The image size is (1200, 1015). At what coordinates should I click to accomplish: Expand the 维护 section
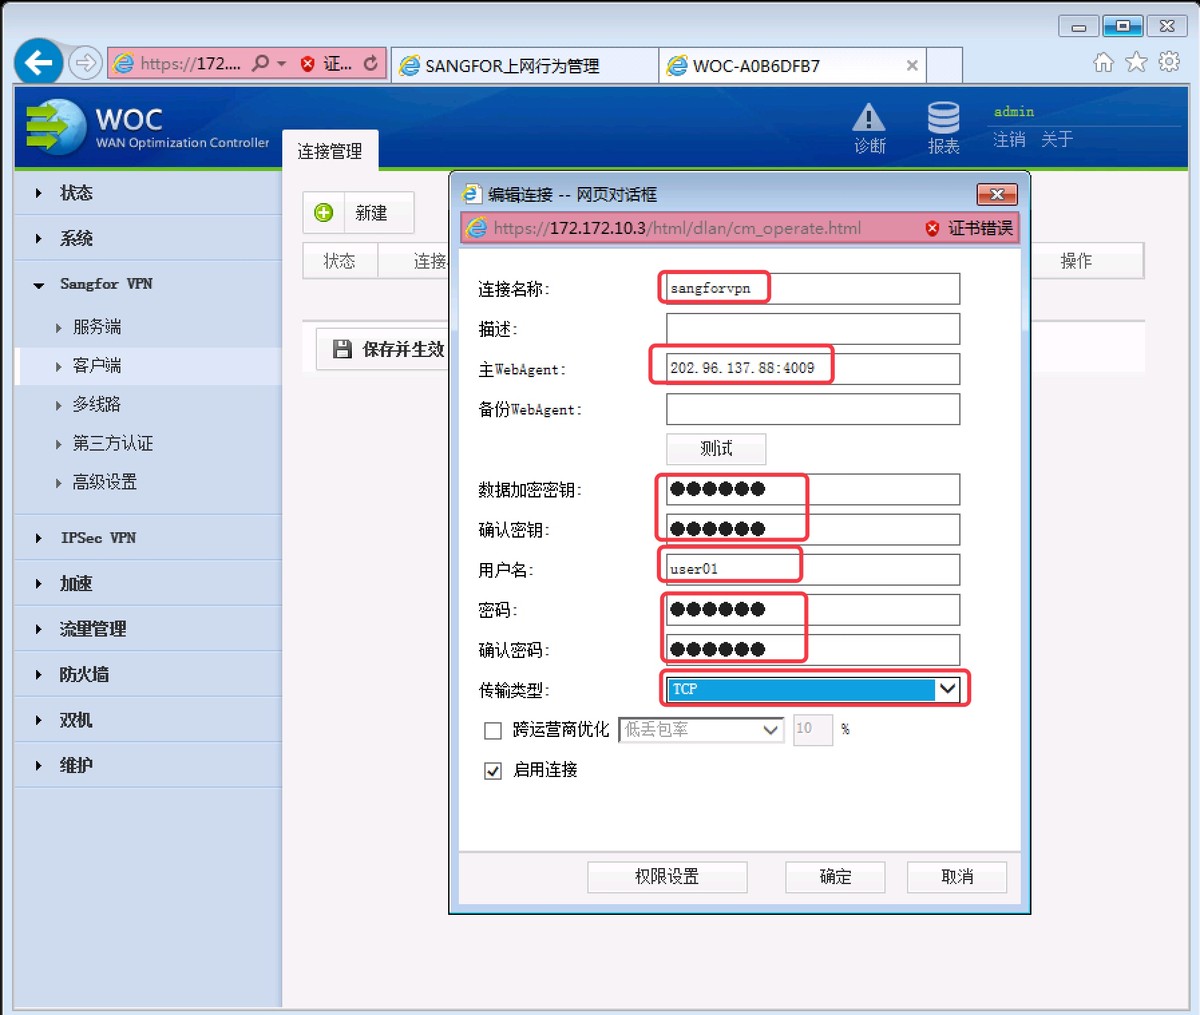[x=148, y=765]
